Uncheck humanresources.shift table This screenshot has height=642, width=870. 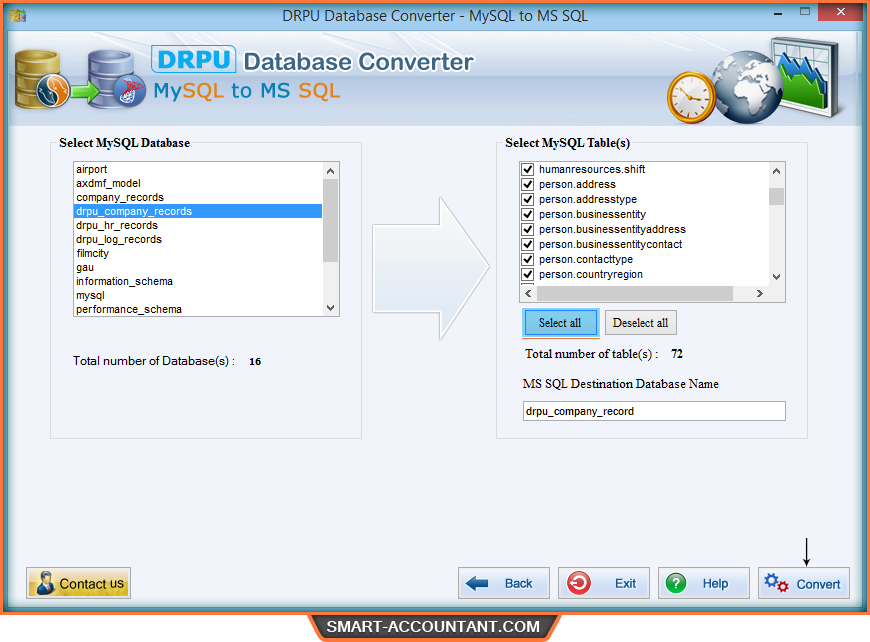(x=528, y=169)
